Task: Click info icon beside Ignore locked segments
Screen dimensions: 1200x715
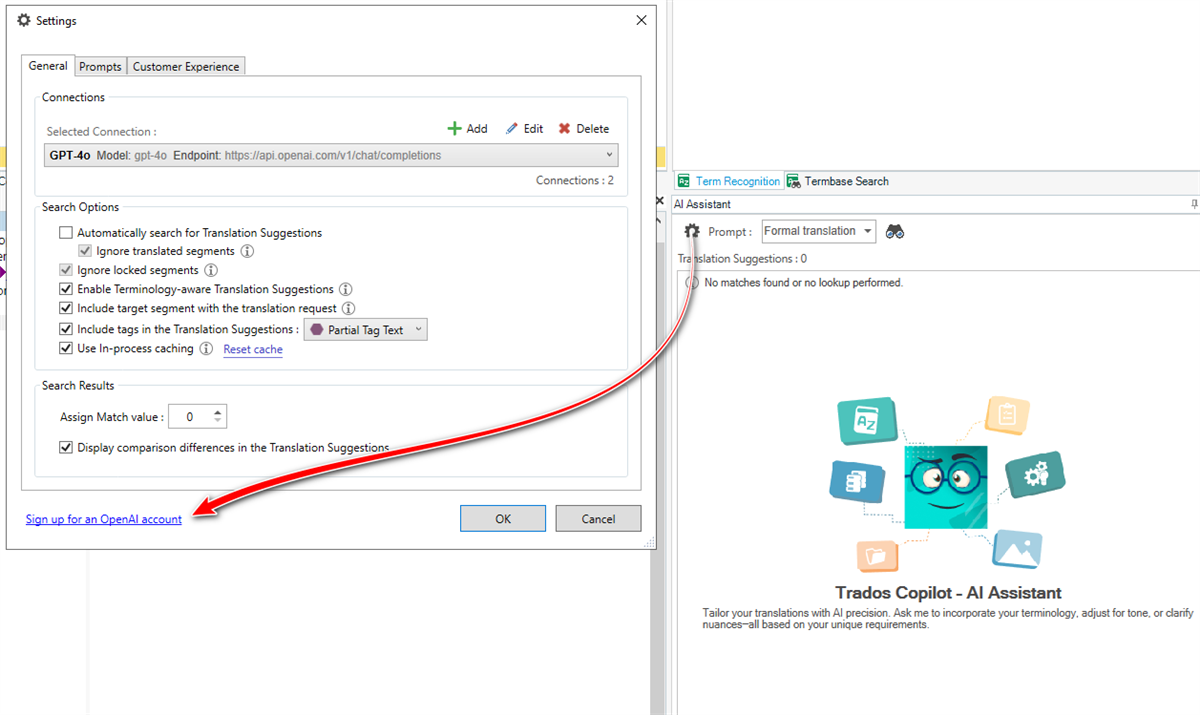Action: (211, 270)
